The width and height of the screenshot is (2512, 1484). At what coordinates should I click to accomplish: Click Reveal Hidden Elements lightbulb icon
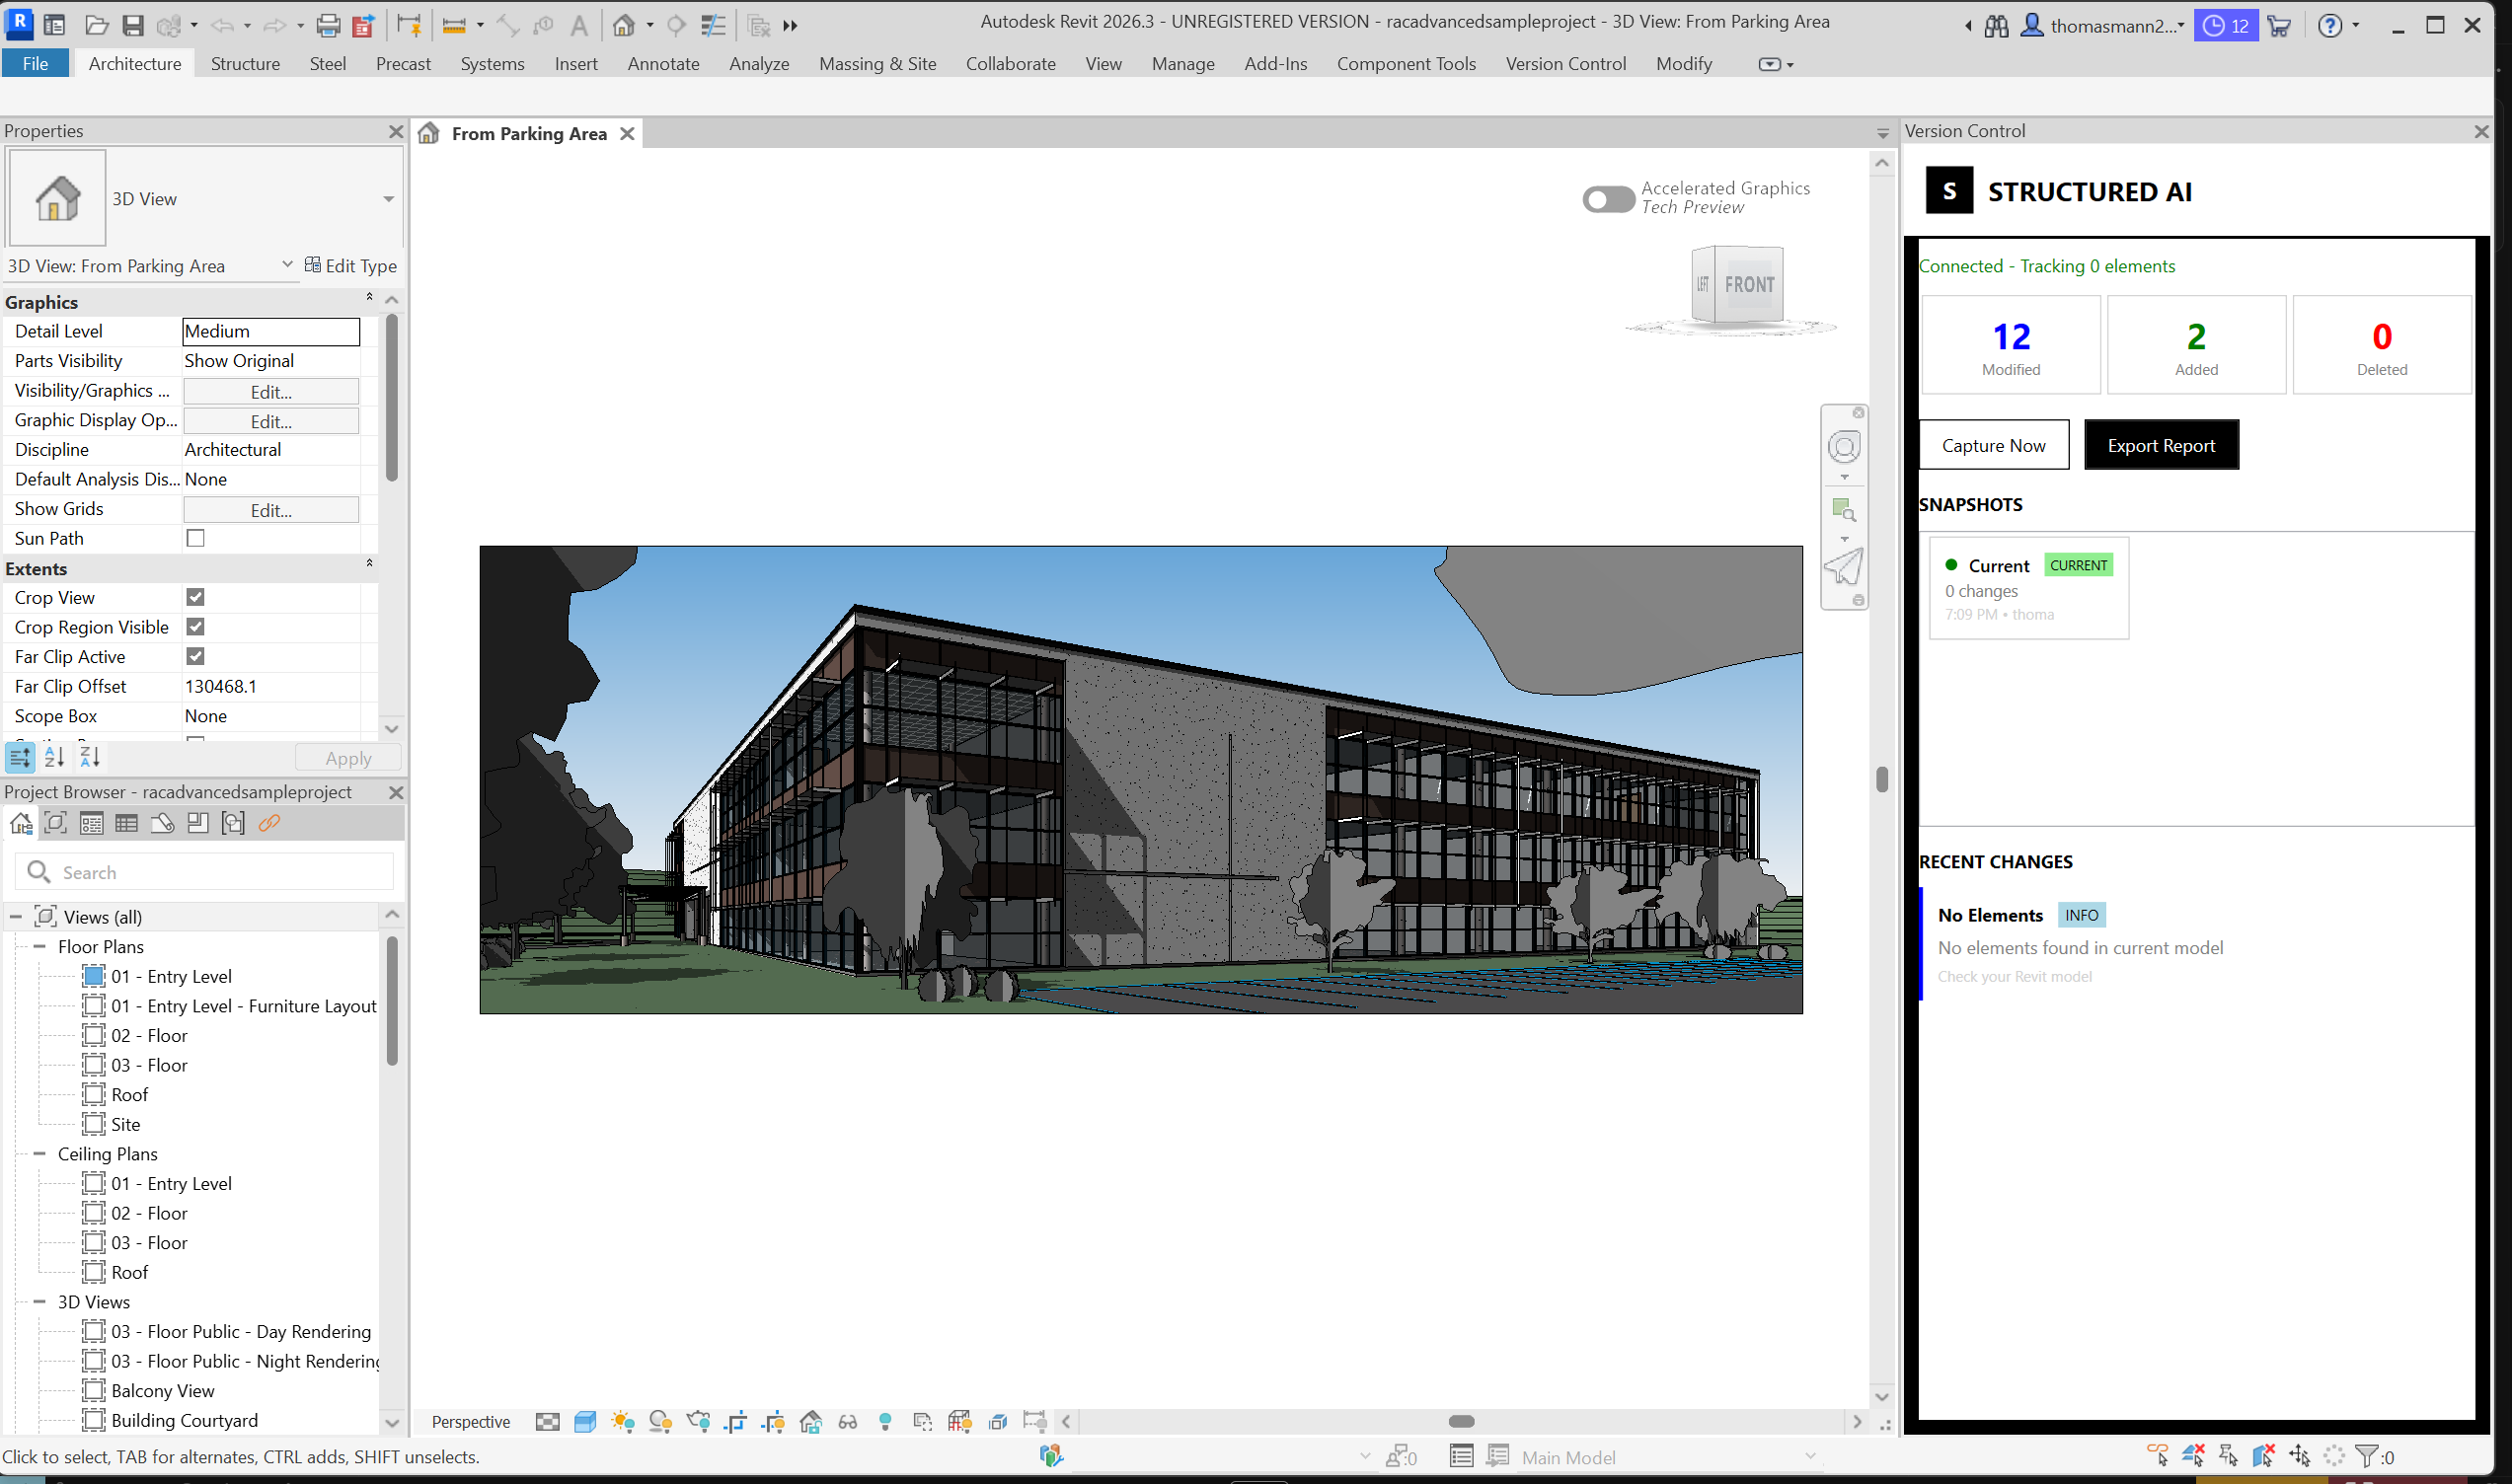885,1422
